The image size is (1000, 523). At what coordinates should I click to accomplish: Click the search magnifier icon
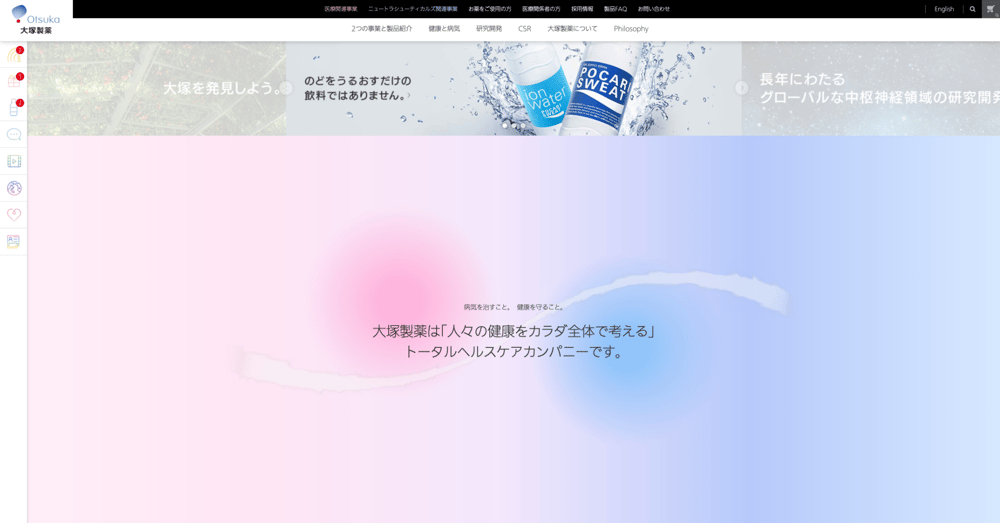tap(973, 9)
